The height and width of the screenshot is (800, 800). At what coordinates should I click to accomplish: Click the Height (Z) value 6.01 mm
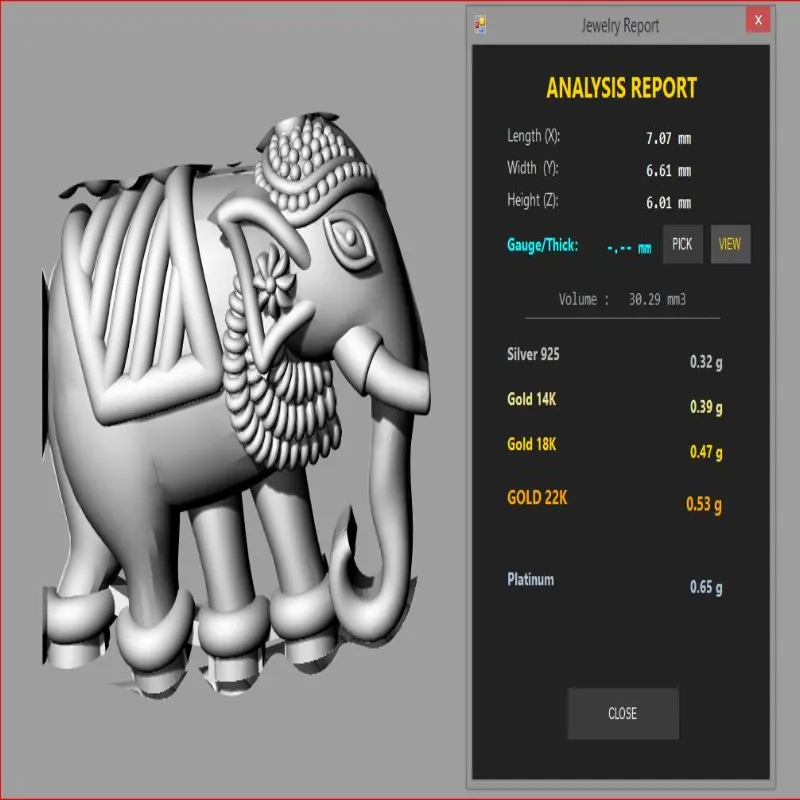coord(668,203)
